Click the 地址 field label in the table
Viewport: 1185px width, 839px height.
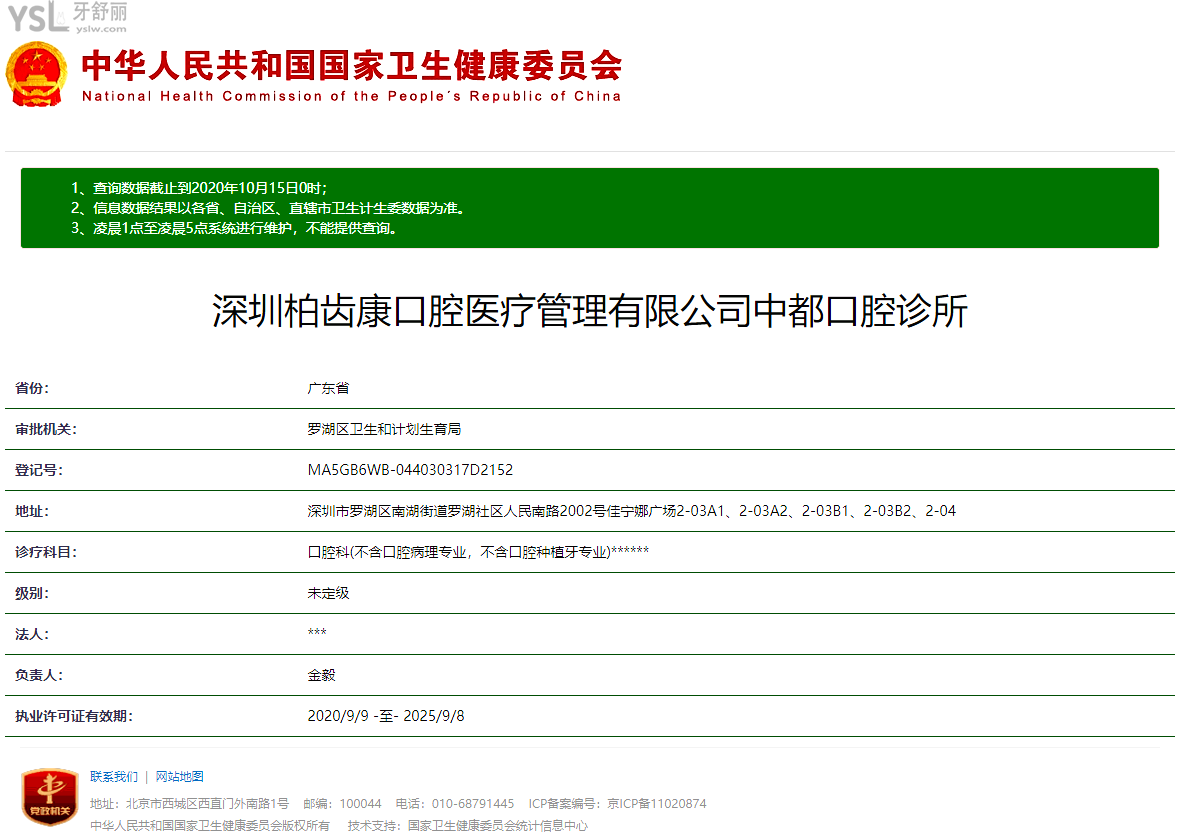32,511
